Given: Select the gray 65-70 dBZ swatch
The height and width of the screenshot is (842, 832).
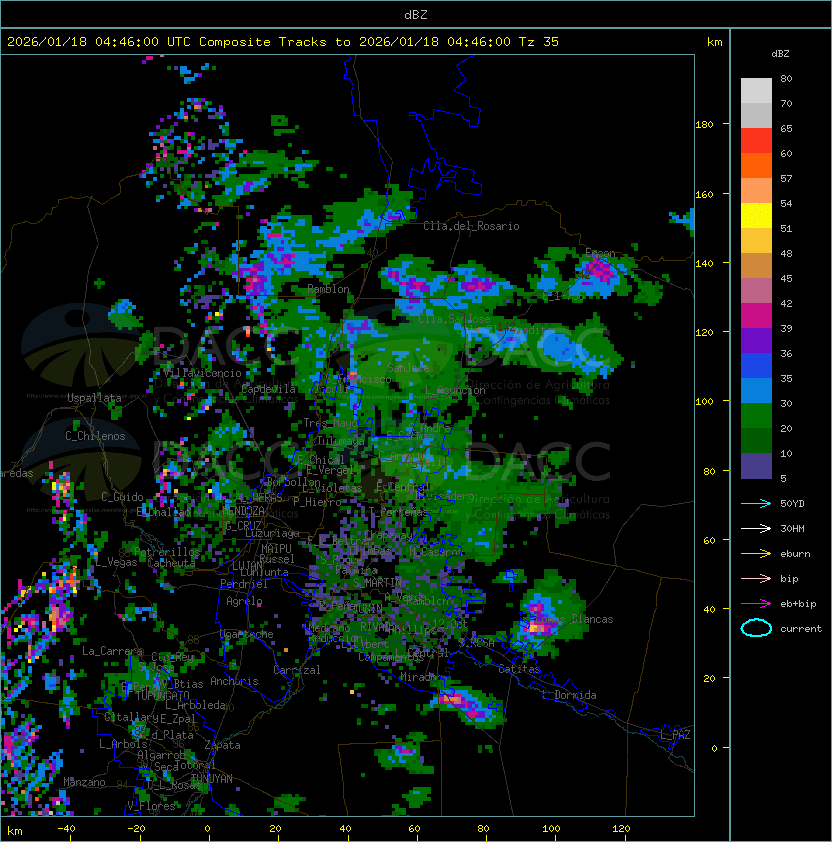Looking at the screenshot, I should tap(756, 115).
